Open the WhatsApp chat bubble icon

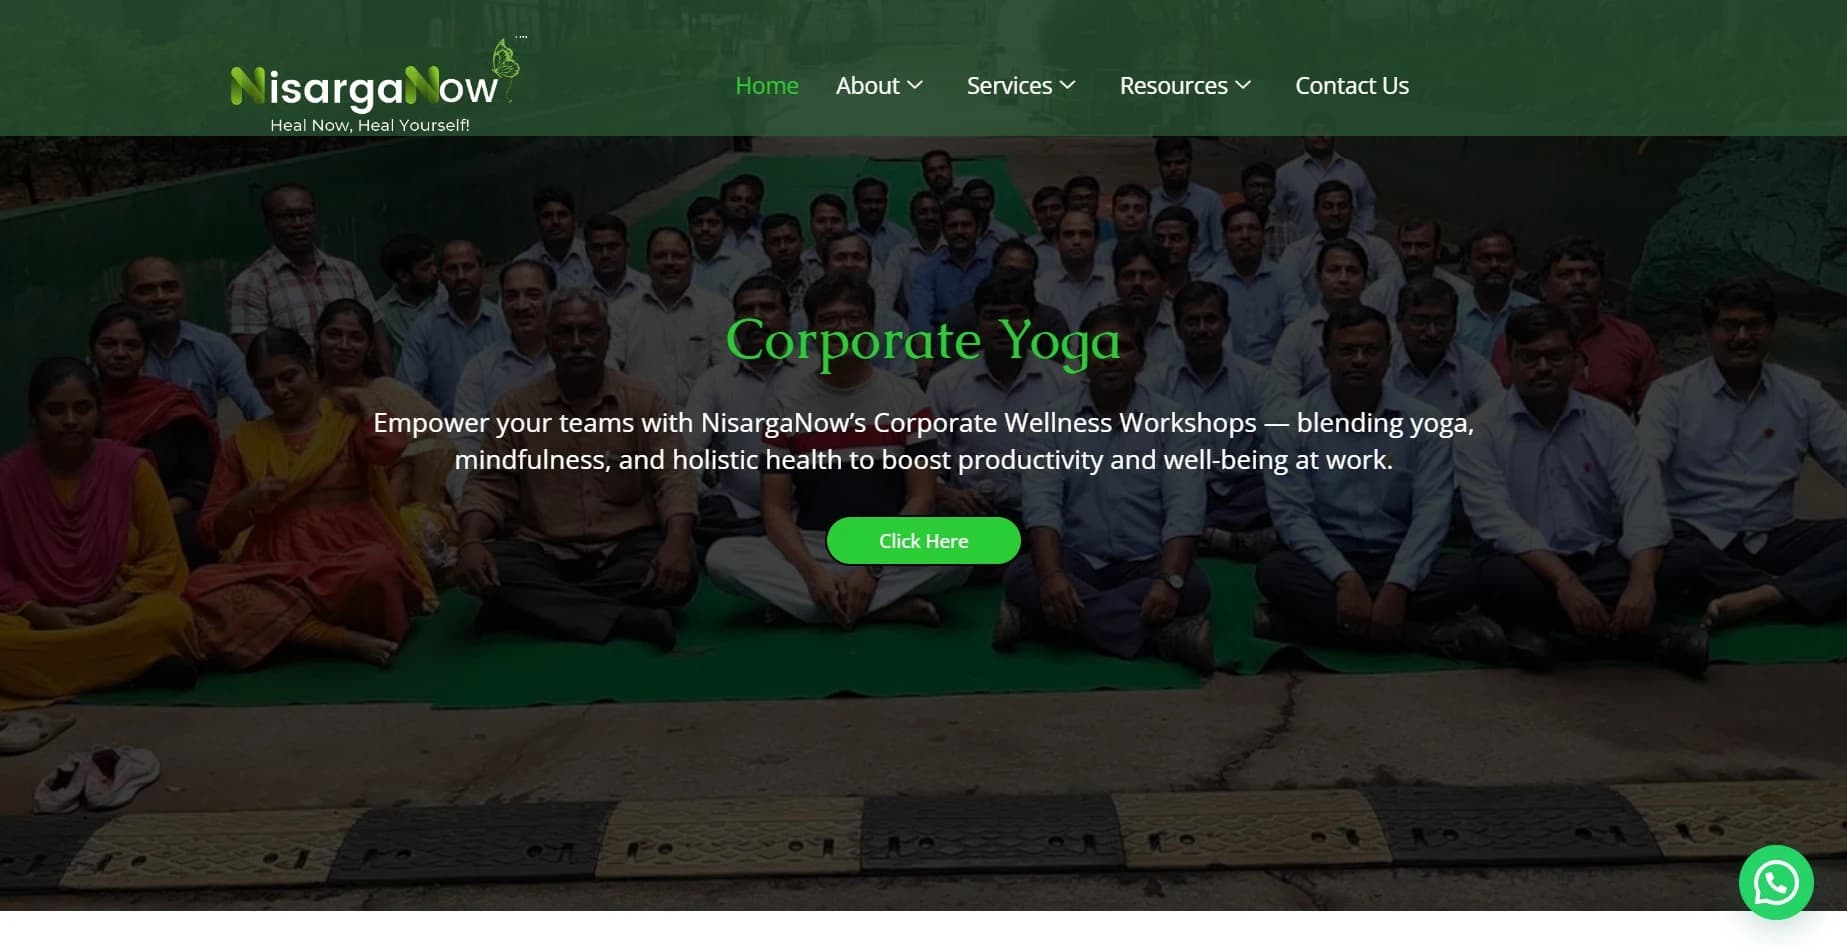(x=1776, y=883)
